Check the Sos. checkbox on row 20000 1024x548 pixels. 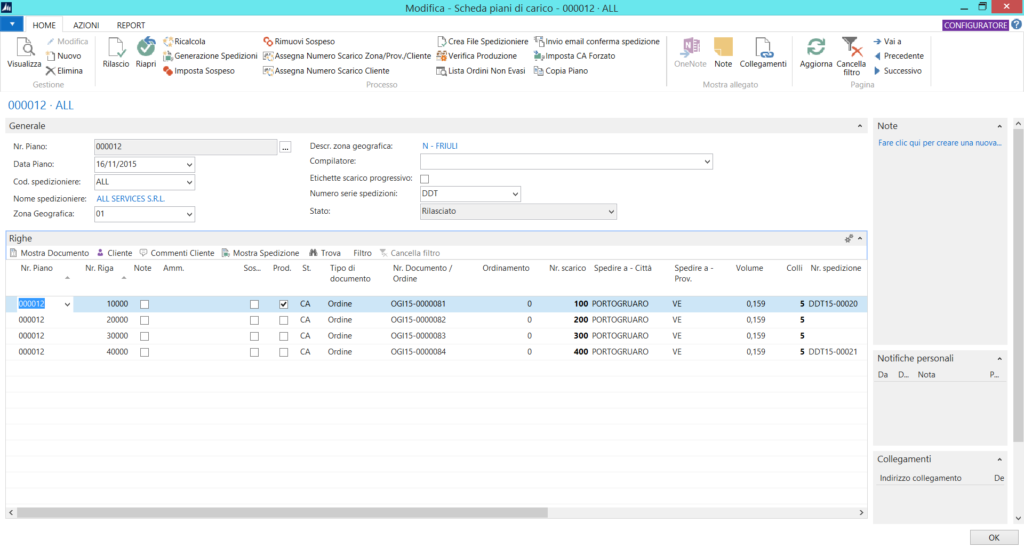click(254, 321)
